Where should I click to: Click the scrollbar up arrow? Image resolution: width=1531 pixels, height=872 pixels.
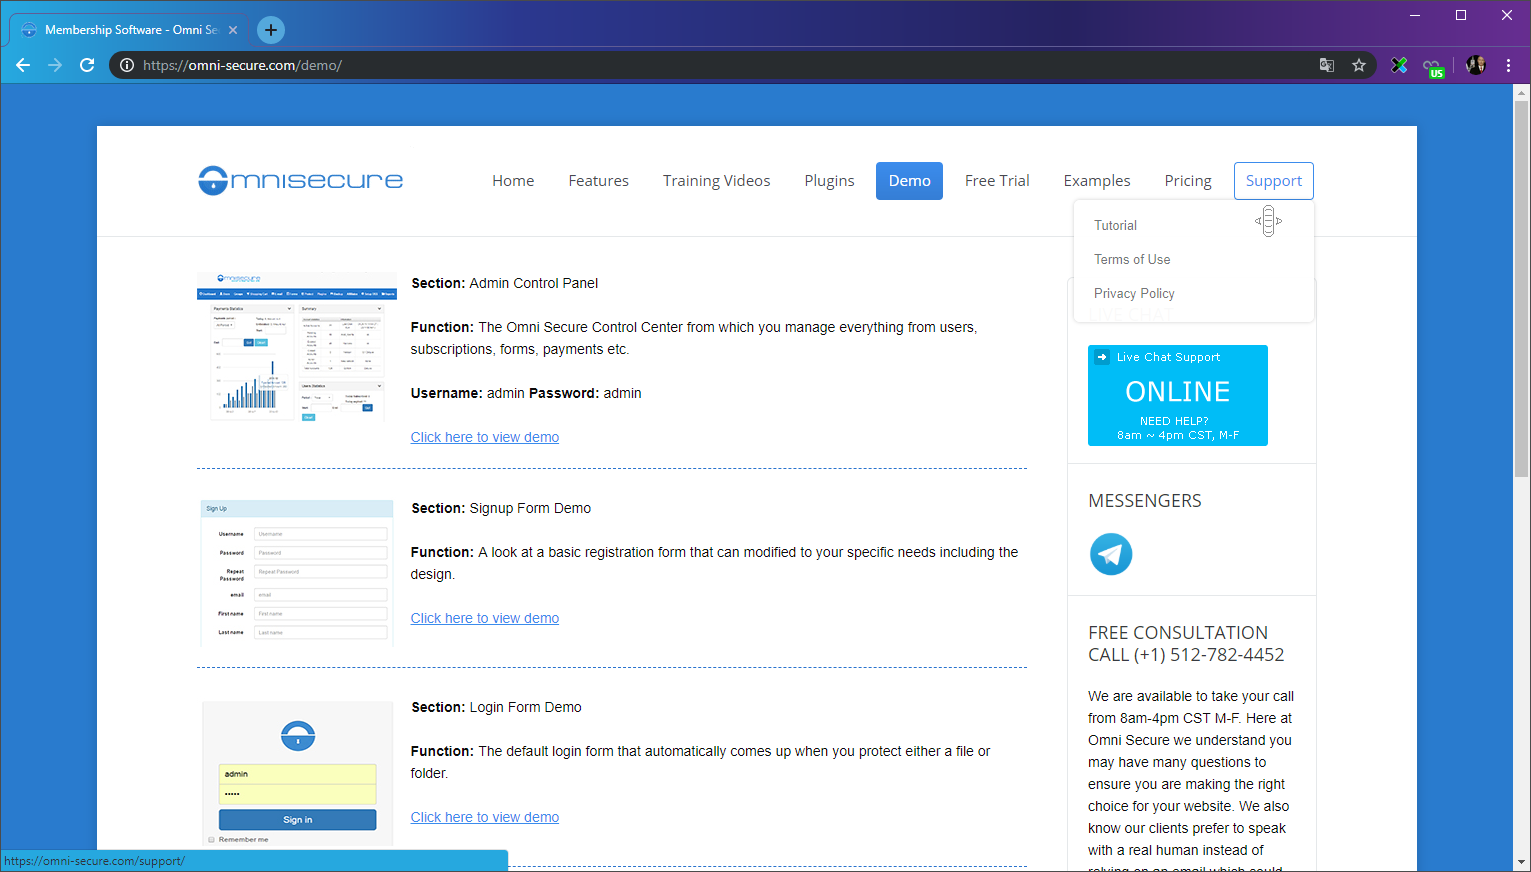(1522, 92)
